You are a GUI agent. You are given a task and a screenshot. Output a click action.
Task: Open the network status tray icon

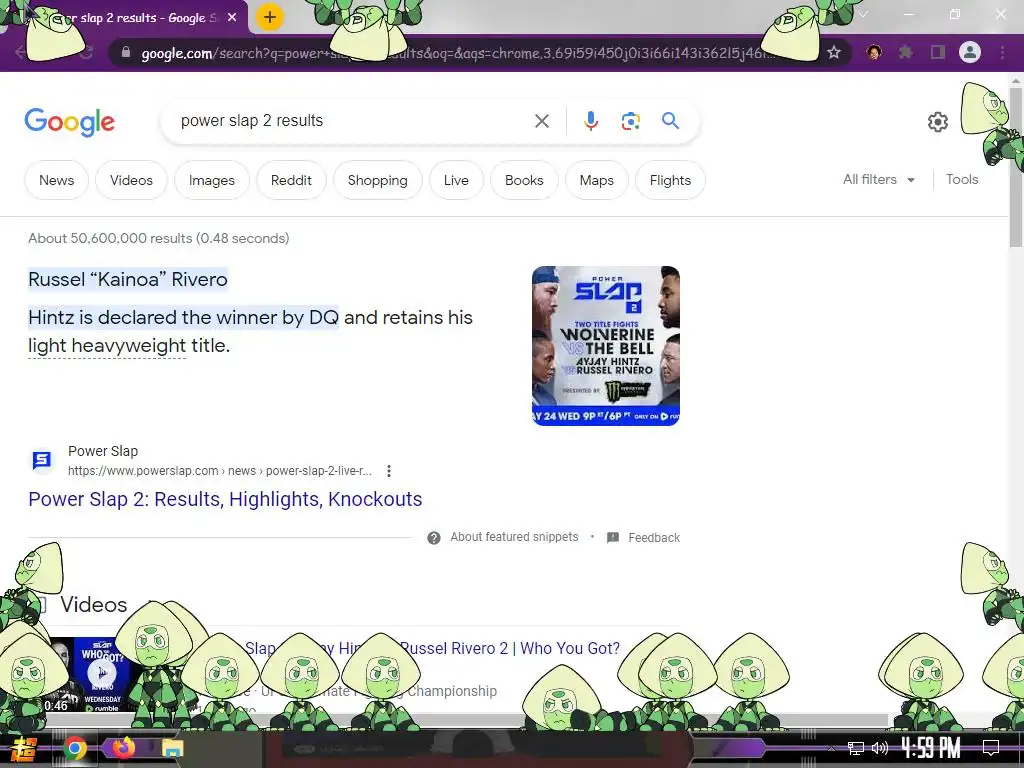pos(855,748)
